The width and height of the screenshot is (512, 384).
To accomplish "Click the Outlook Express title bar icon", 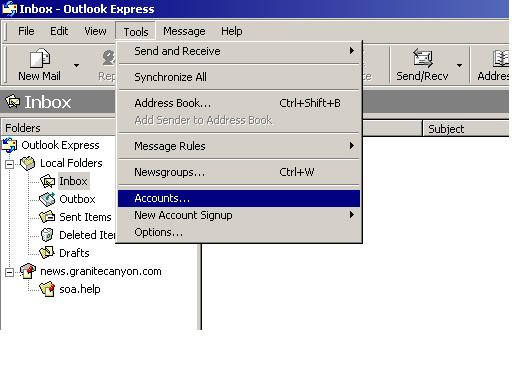I will coord(9,8).
